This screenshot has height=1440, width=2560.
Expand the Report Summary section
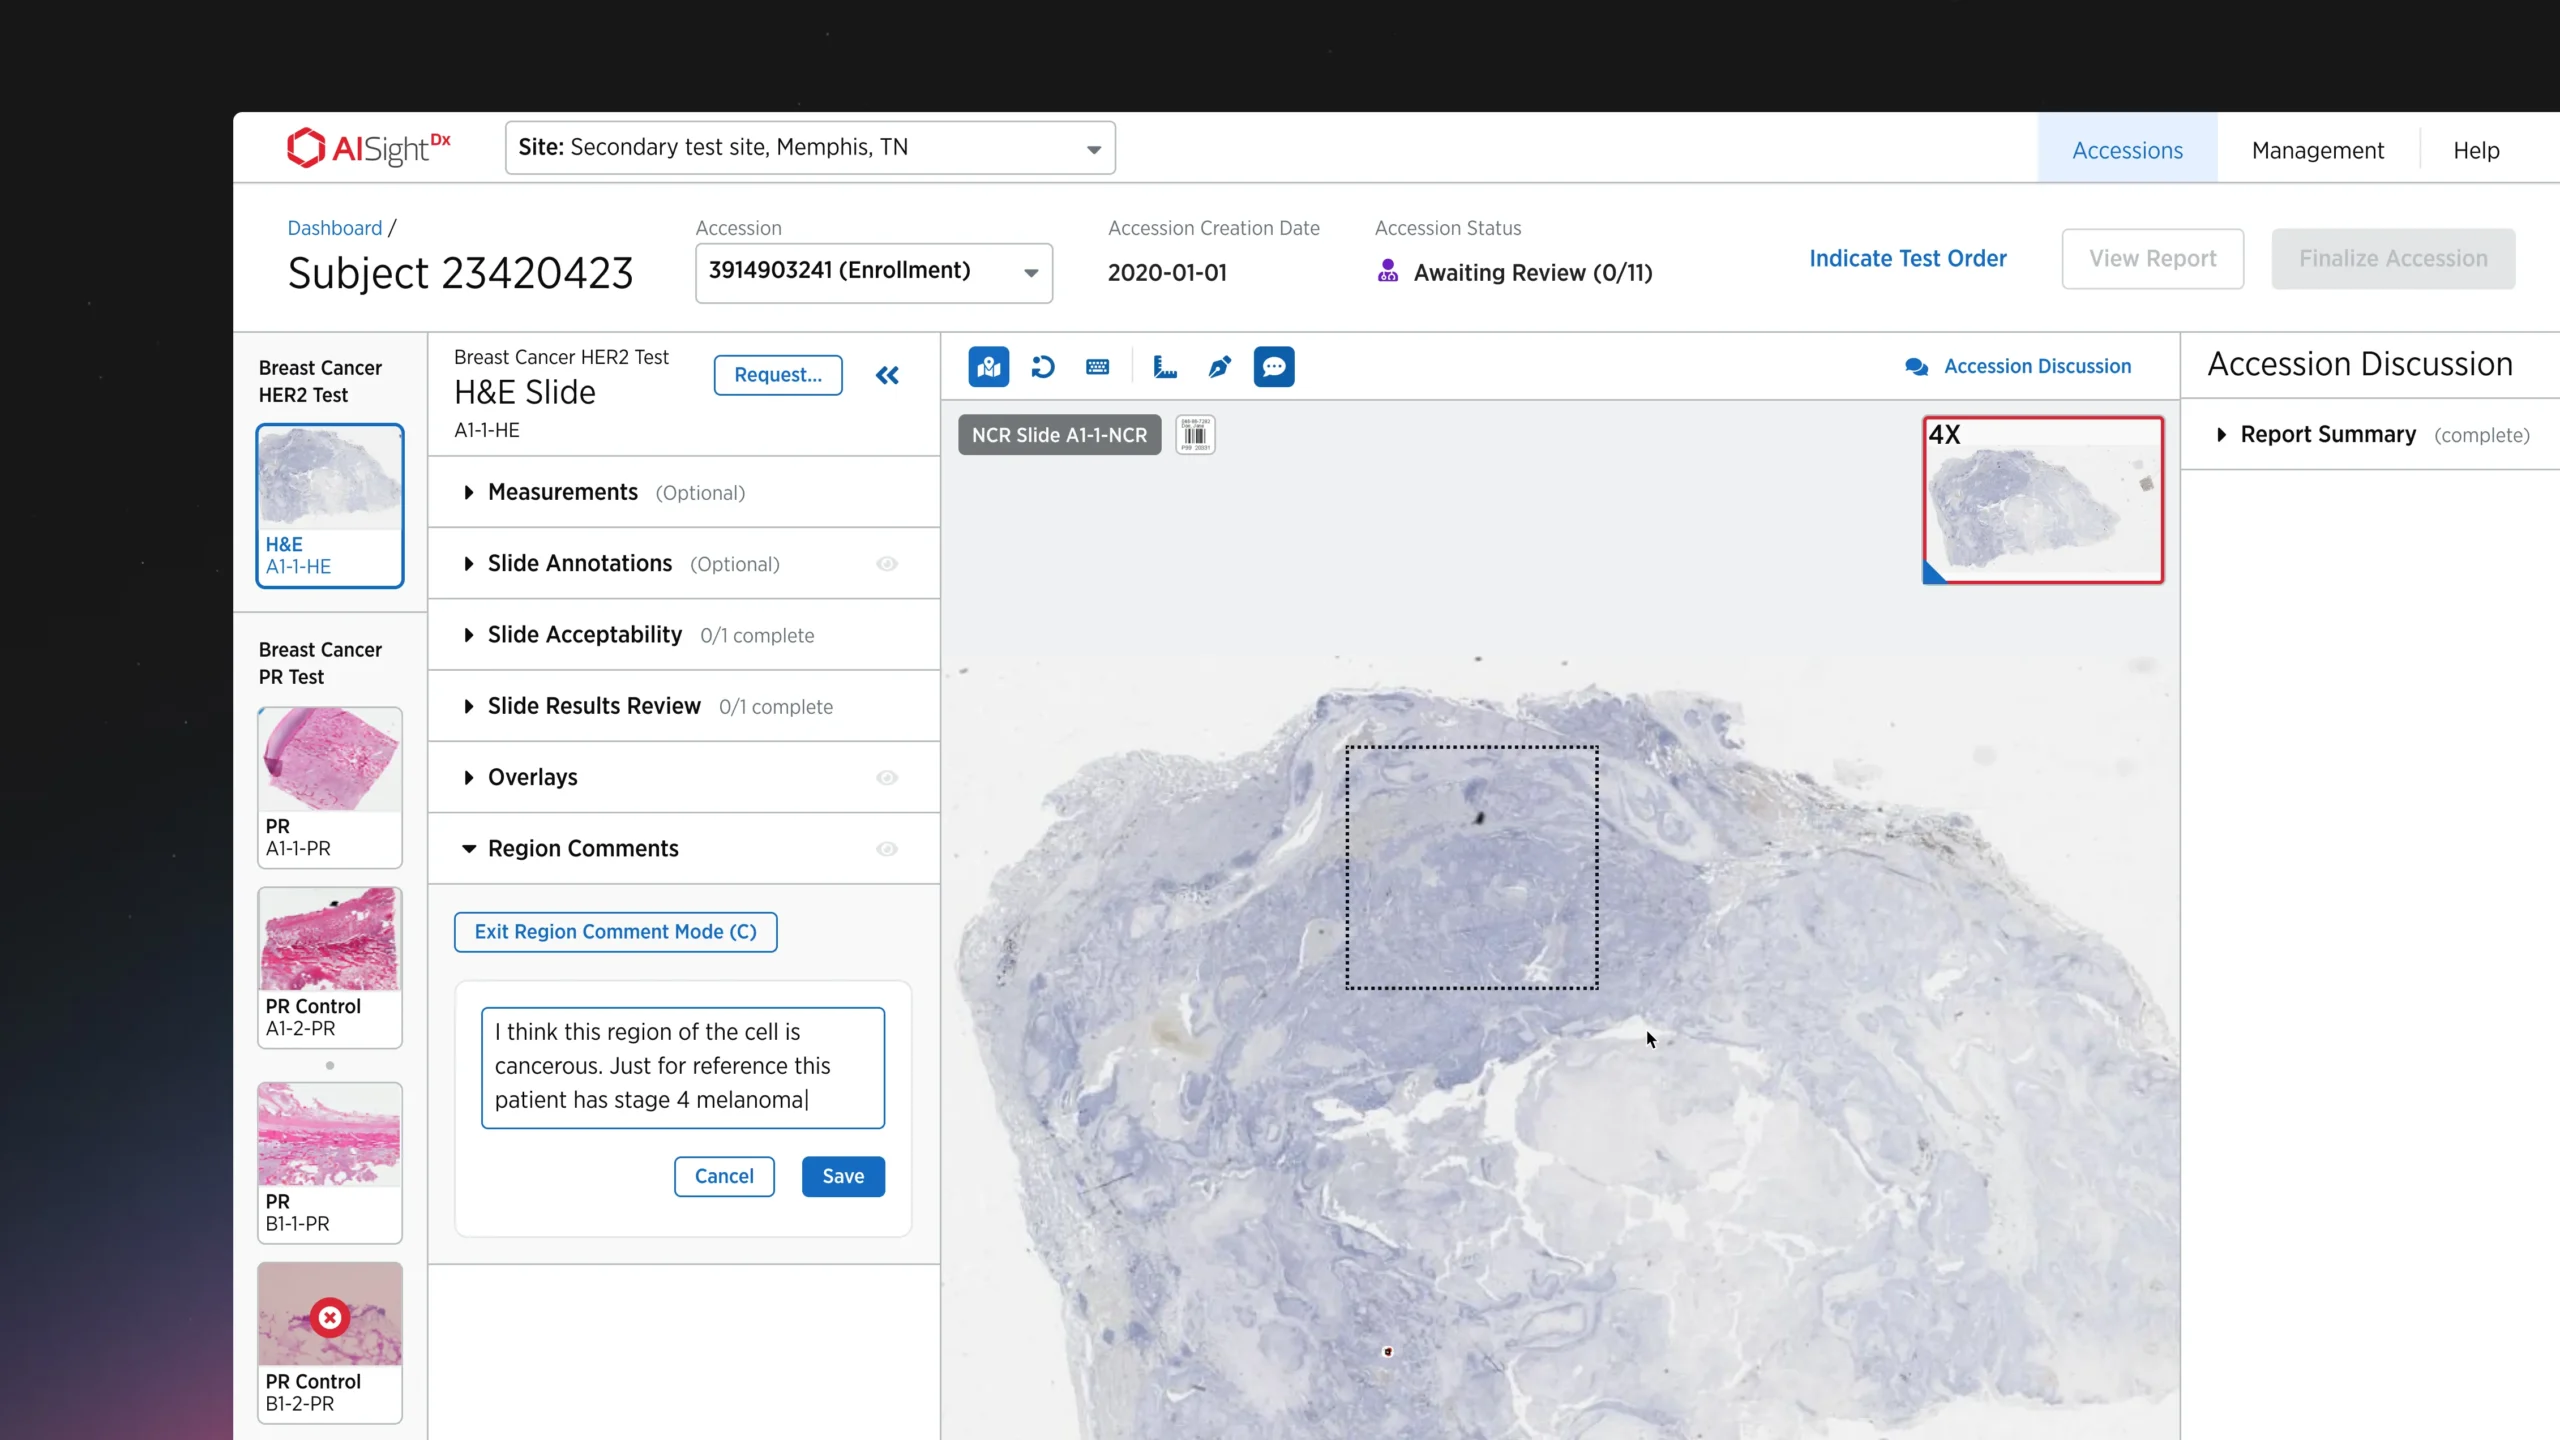2370,435
